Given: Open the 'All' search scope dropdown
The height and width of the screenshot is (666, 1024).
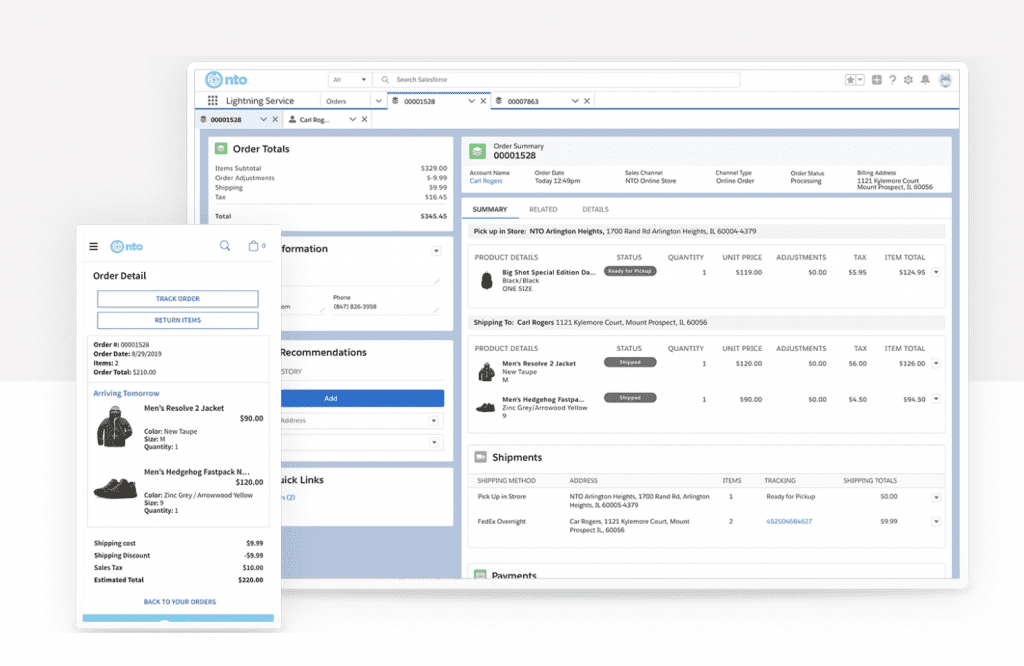Looking at the screenshot, I should click(349, 79).
